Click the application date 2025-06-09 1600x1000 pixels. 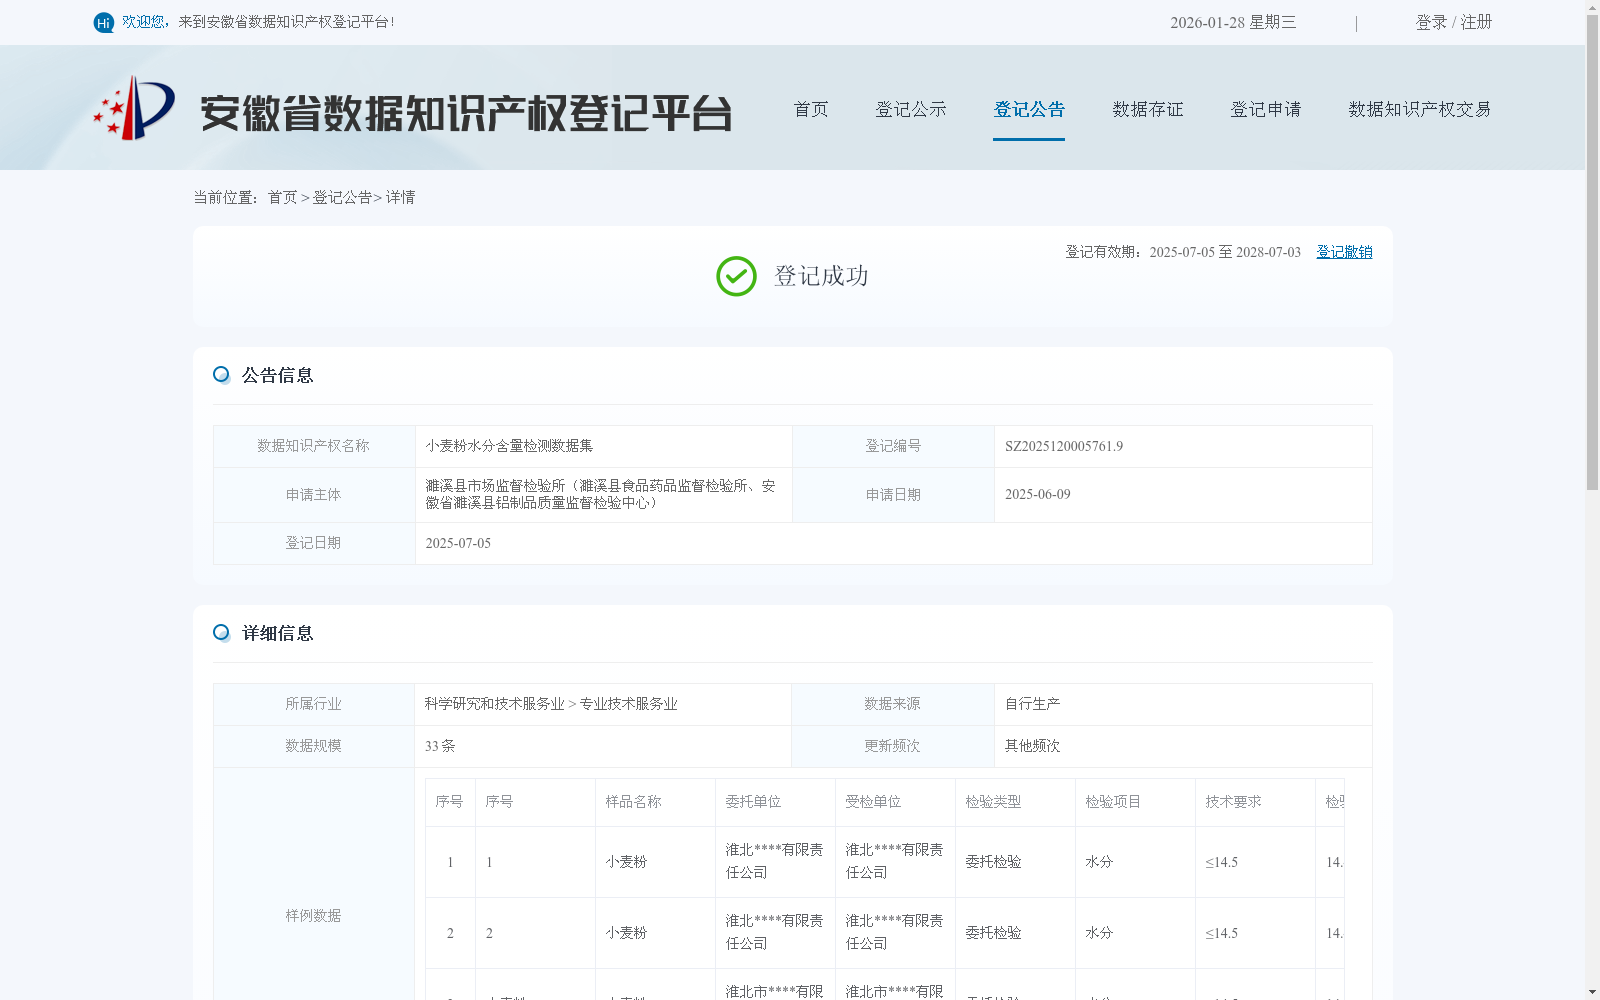[1038, 494]
